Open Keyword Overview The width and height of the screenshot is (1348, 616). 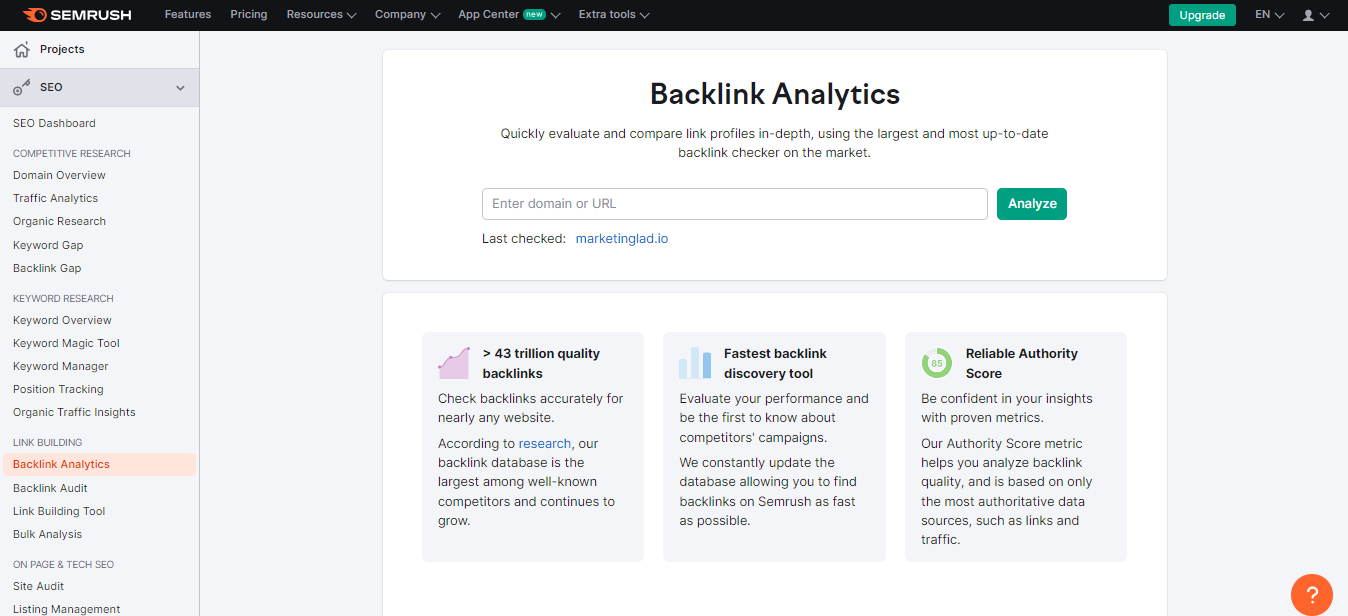pos(62,320)
